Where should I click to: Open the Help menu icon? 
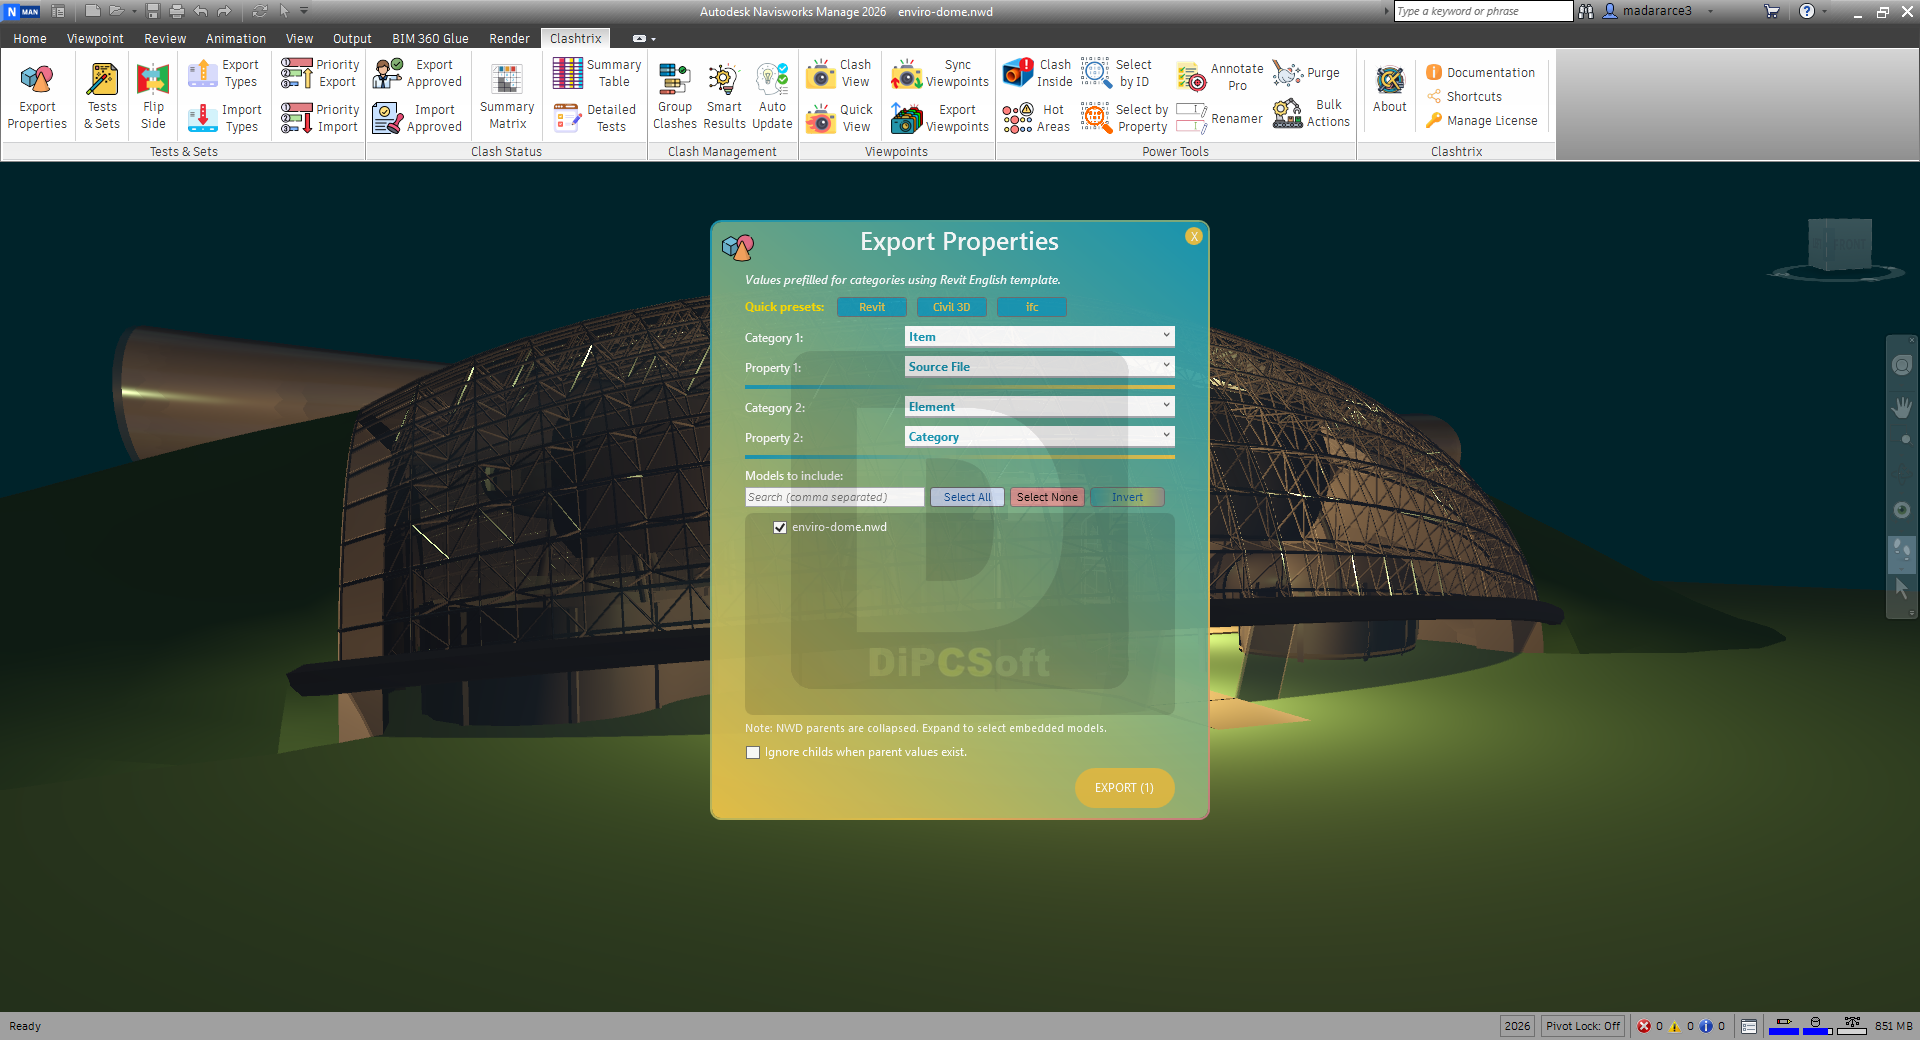click(x=1807, y=11)
